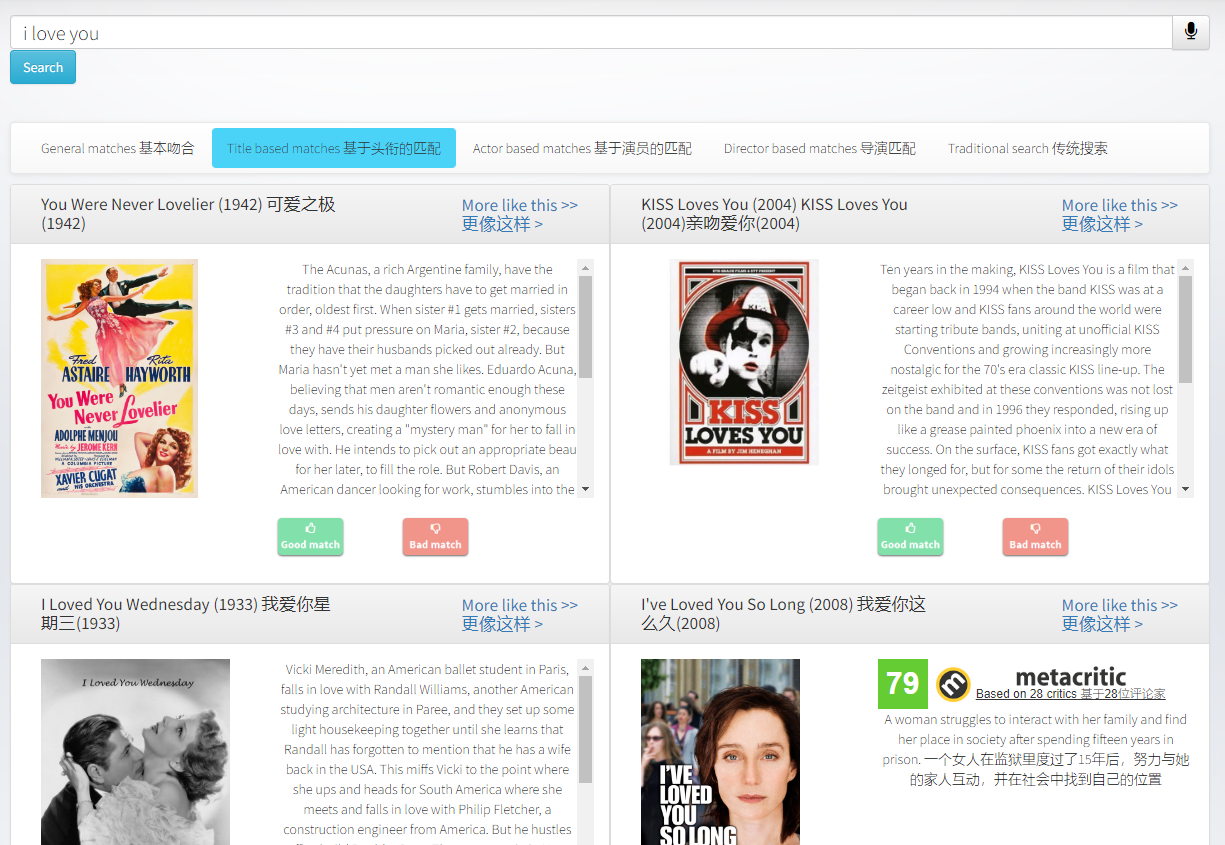This screenshot has width=1225, height=845.
Task: Click the KISS Loves You poster thumbnail
Action: coord(744,362)
